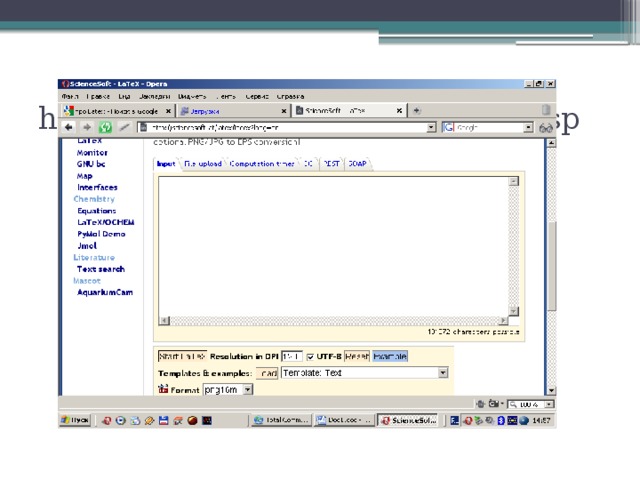This screenshot has height=480, width=640.
Task: Click the Reset button
Action: pos(357,356)
